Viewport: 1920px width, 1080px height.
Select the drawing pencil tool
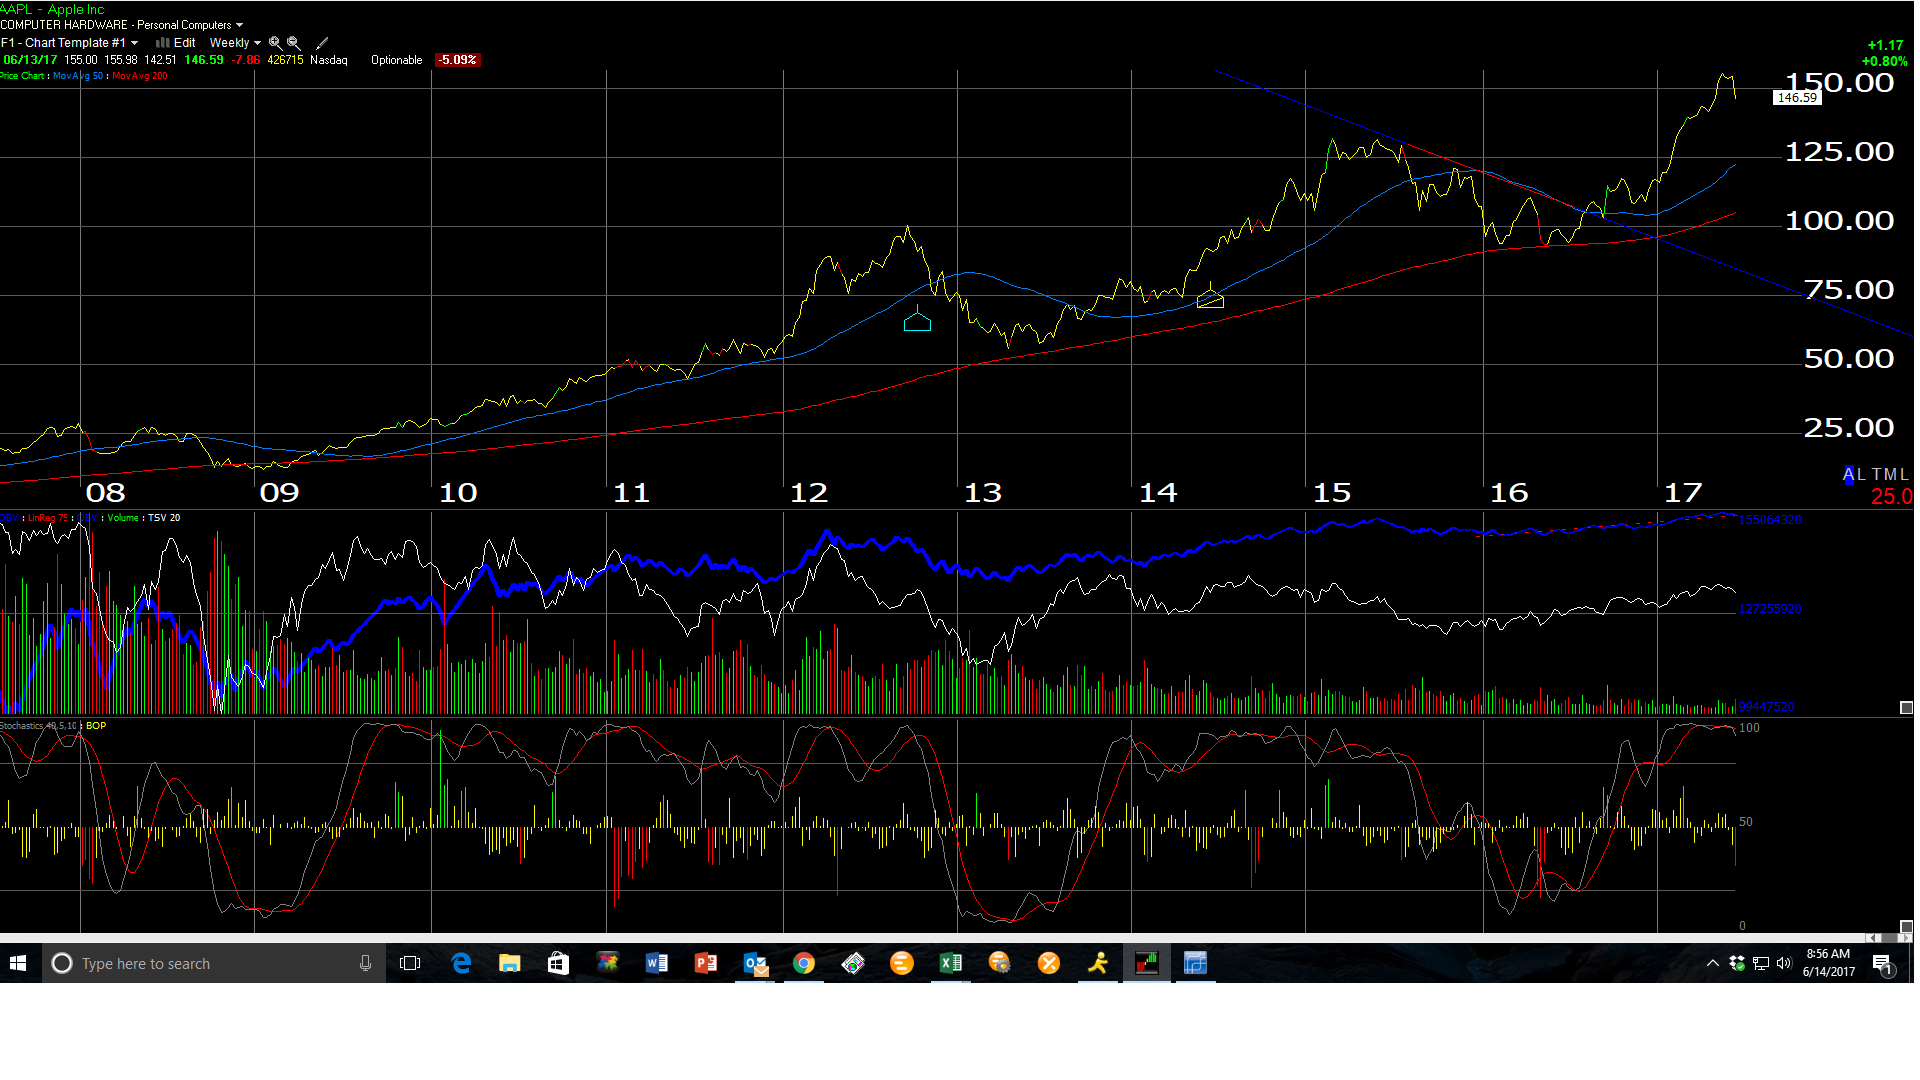tap(322, 43)
